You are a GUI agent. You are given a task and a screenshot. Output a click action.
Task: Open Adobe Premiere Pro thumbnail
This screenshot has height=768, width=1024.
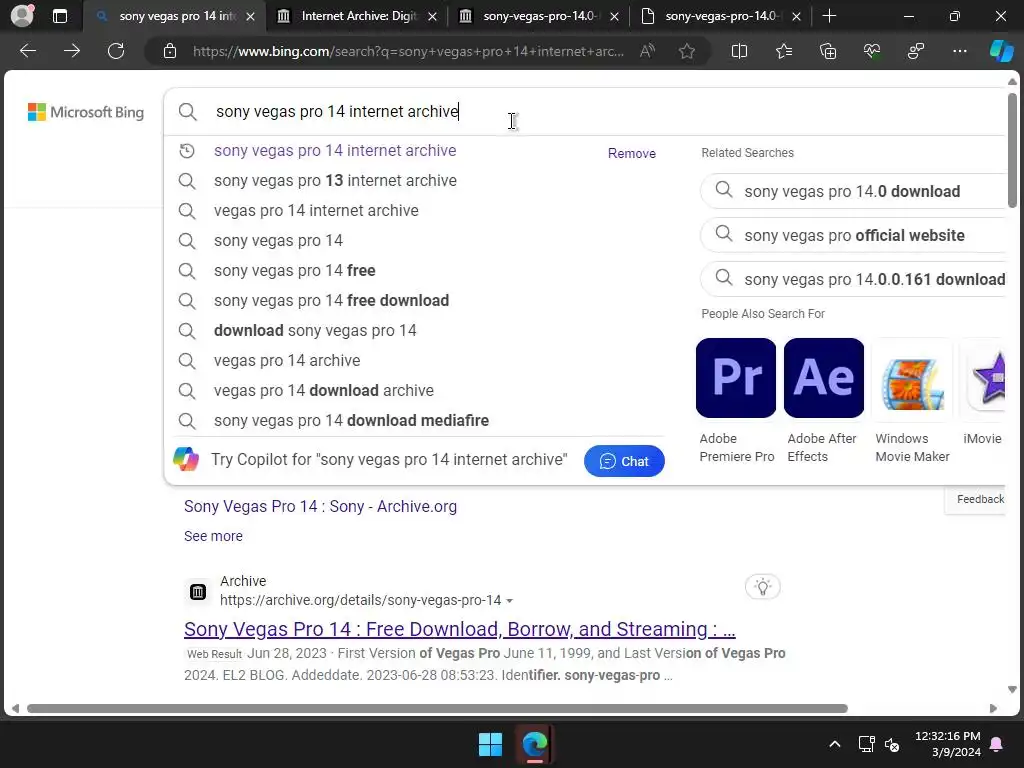[x=736, y=377]
